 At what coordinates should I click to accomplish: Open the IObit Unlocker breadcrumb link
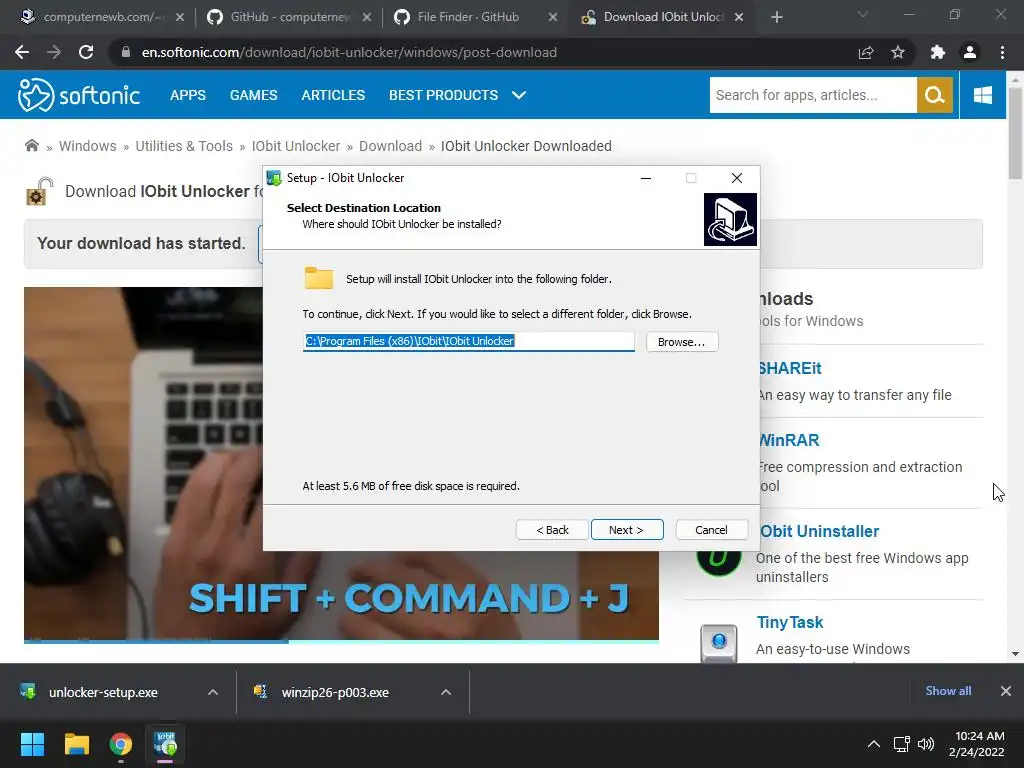point(296,146)
